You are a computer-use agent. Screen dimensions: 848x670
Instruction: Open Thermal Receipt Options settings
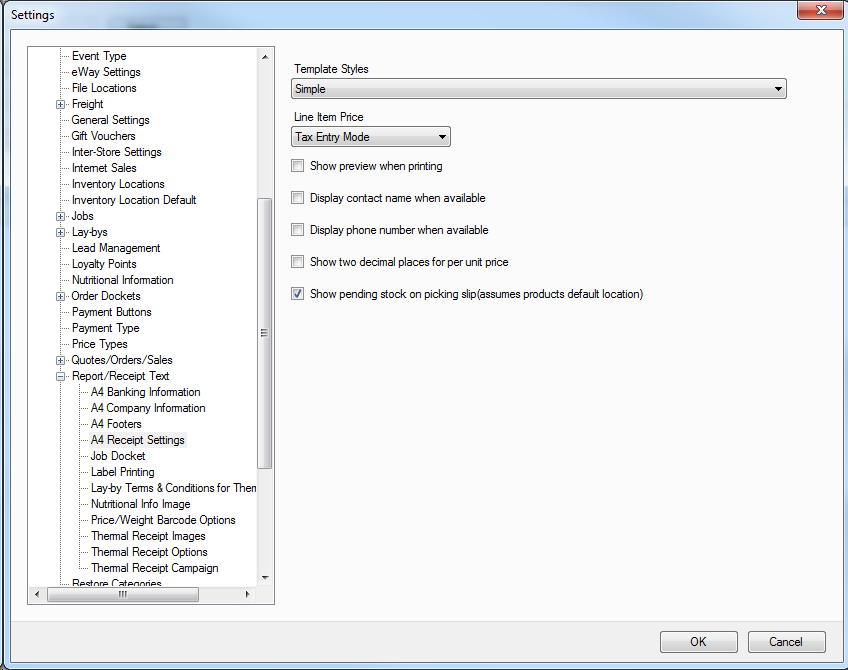149,552
